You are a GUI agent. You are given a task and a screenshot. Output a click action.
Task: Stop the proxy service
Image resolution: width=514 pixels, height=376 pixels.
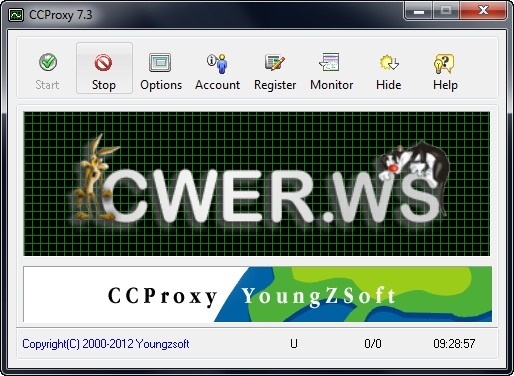pos(104,68)
